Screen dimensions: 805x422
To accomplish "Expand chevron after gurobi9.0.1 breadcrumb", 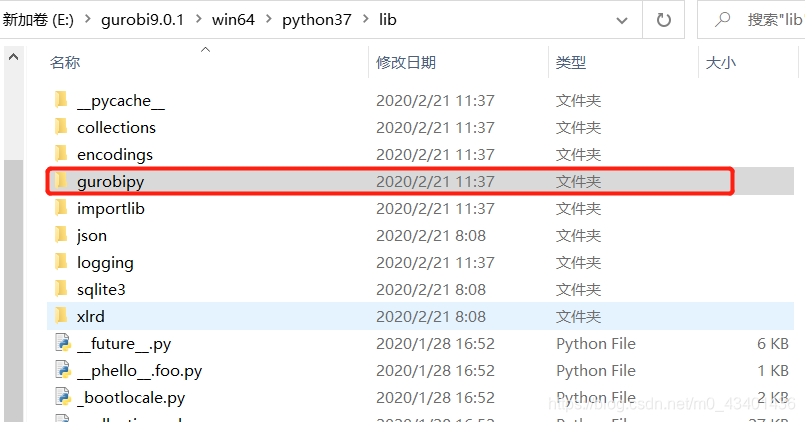I will coord(198,20).
